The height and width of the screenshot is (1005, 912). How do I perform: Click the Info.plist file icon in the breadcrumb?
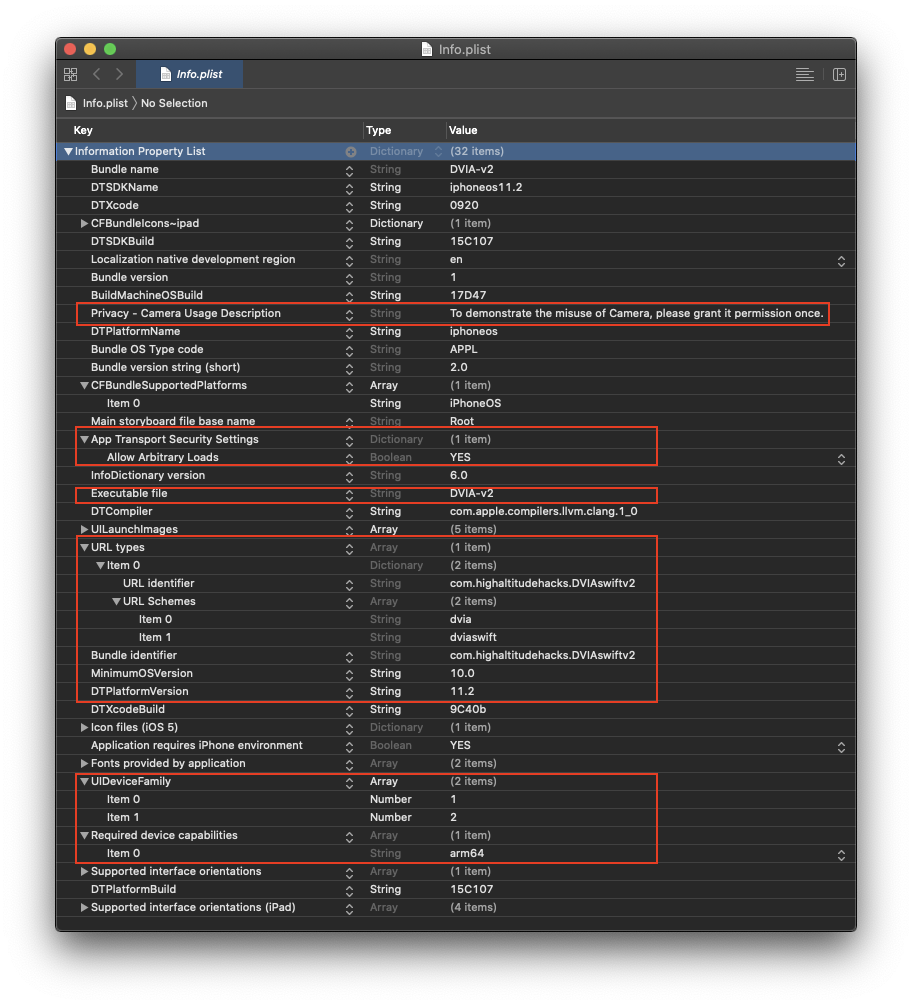(71, 103)
